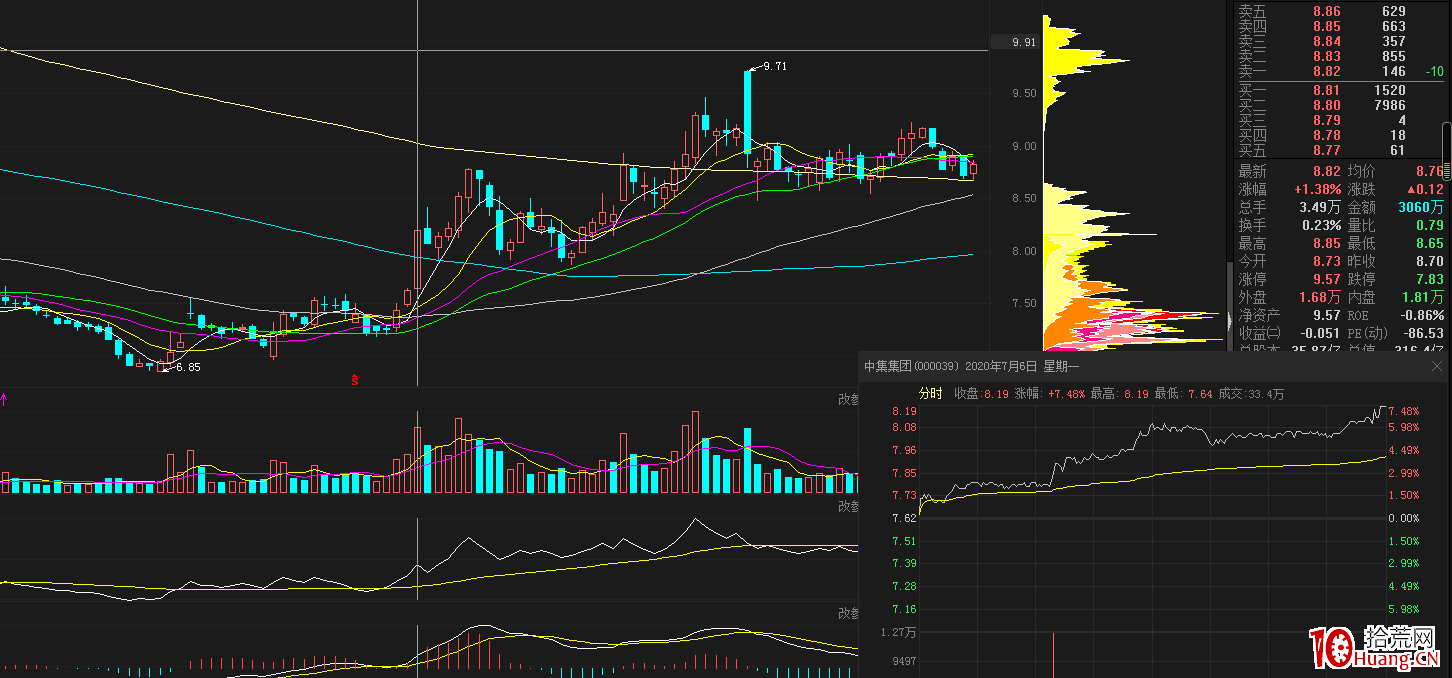Viewport: 1452px width, 678px height.
Task: Click the 买二 volume 7986 entry
Action: 1388,105
